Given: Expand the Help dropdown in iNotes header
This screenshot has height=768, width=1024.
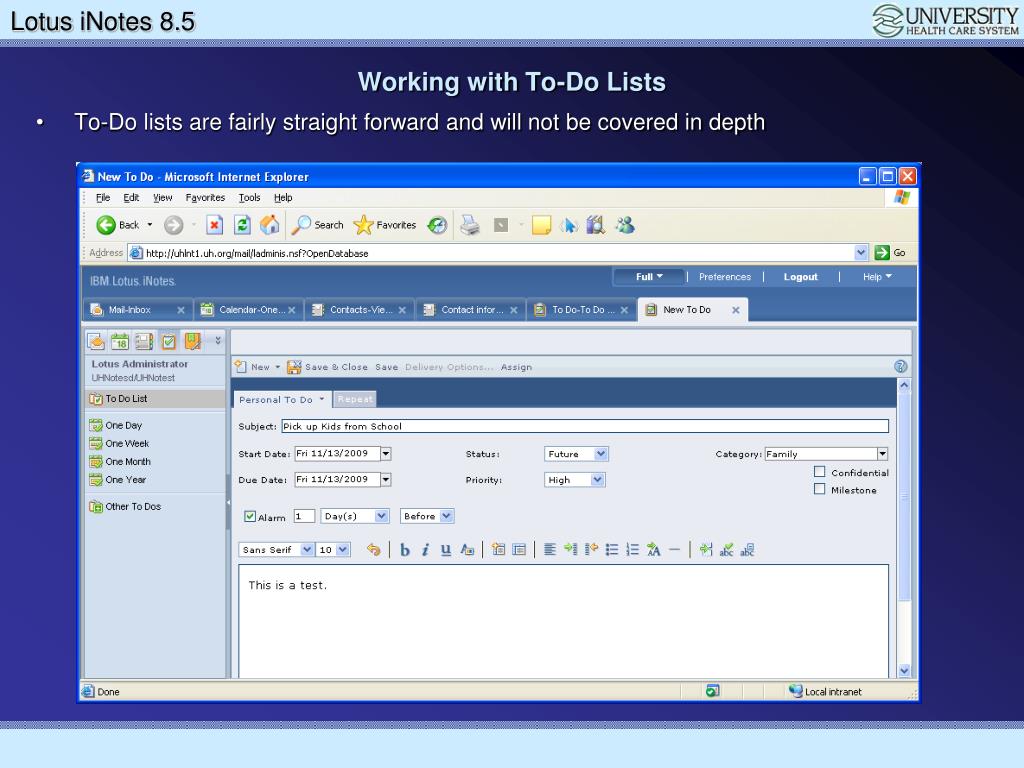Looking at the screenshot, I should [877, 277].
